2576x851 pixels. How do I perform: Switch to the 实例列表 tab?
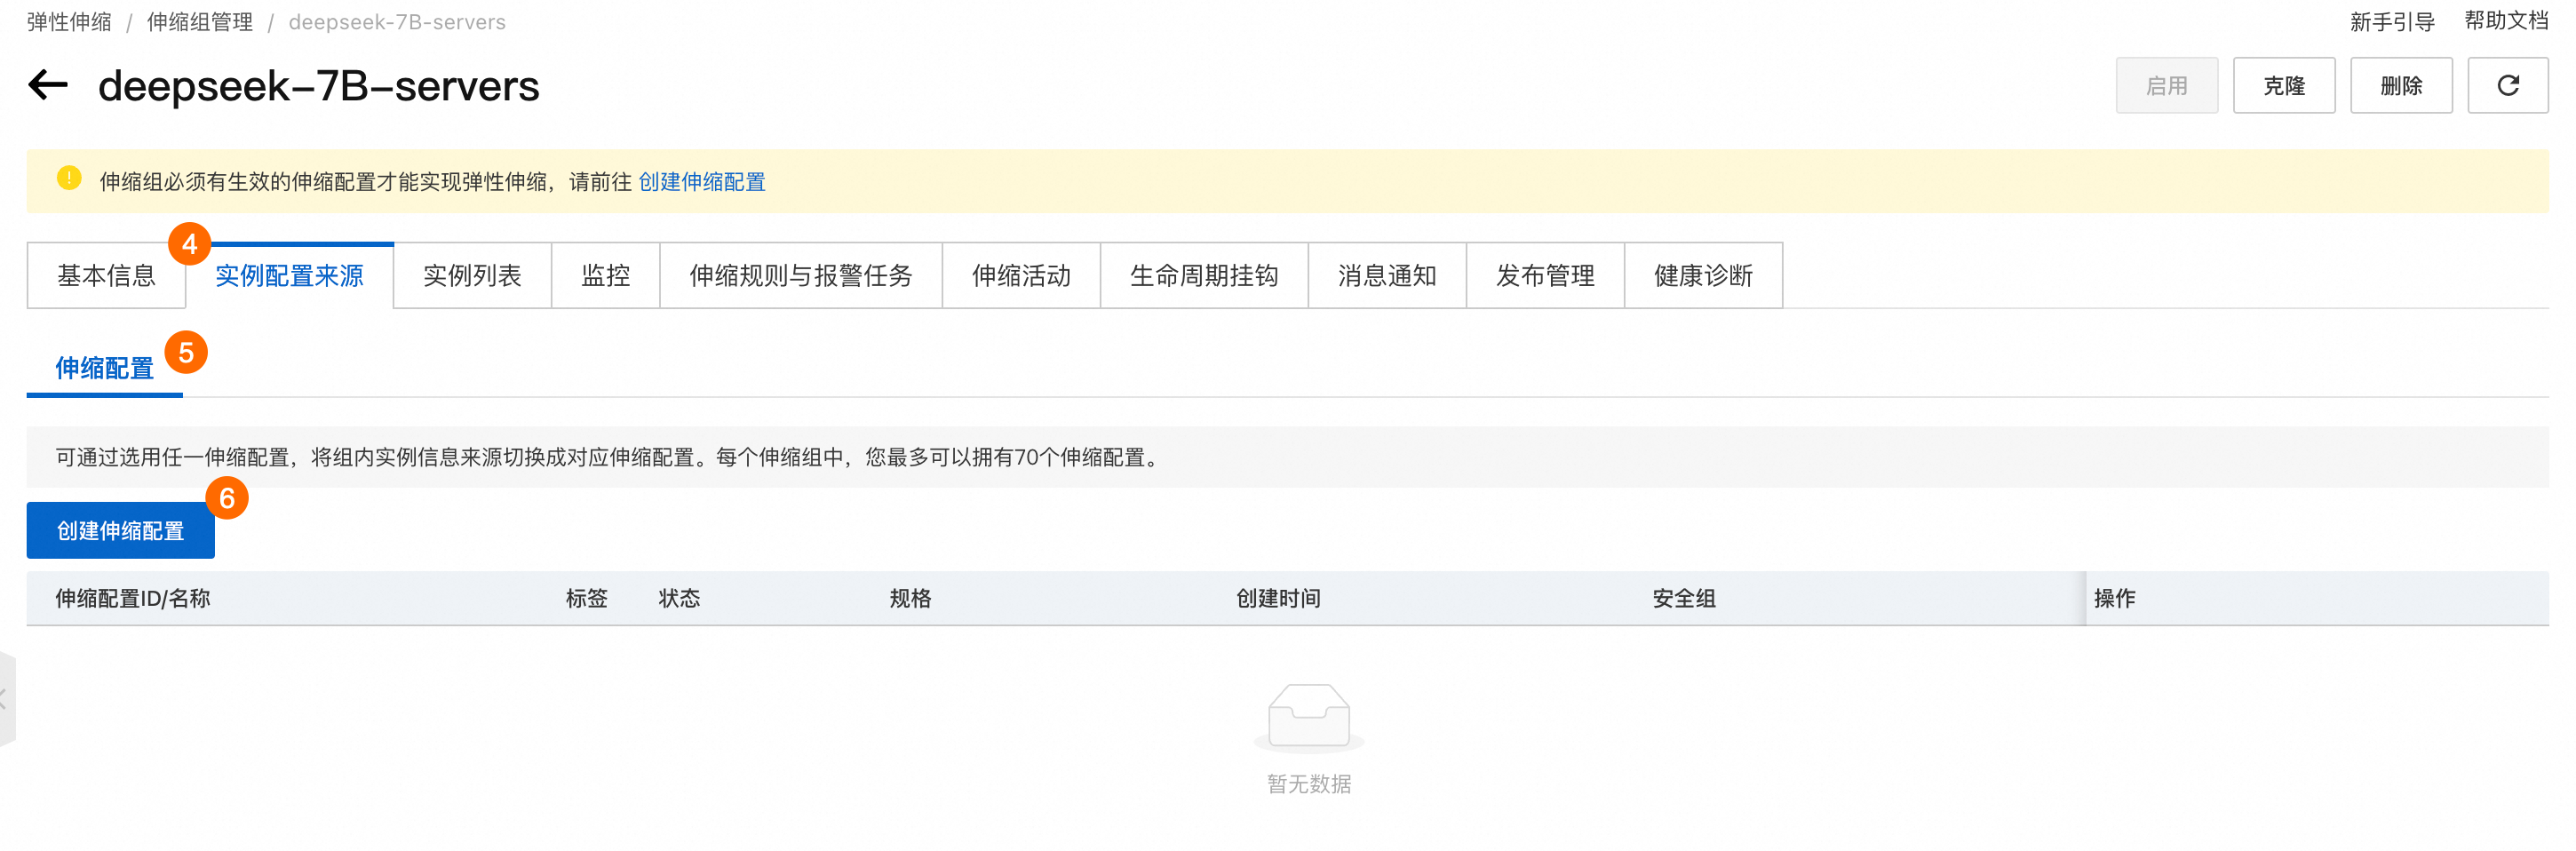pos(472,276)
